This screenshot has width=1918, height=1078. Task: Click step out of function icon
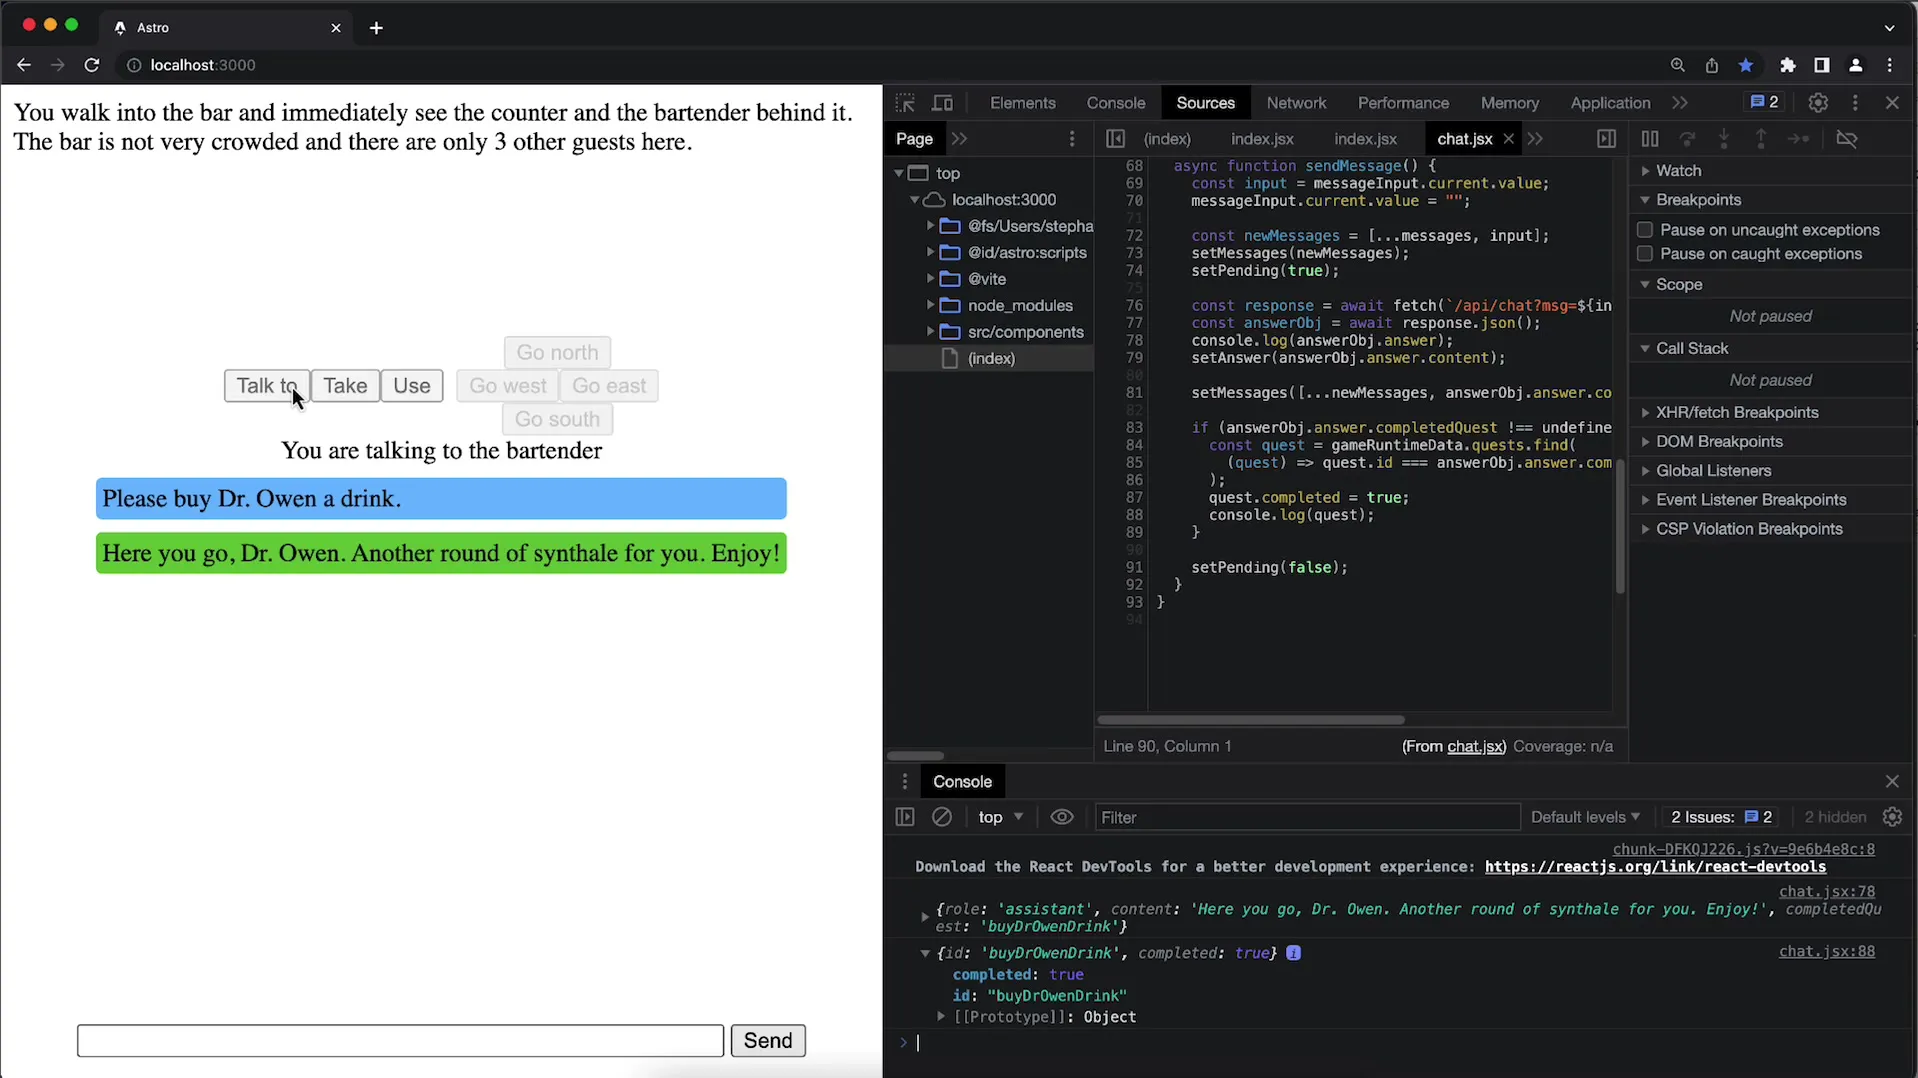pos(1761,139)
